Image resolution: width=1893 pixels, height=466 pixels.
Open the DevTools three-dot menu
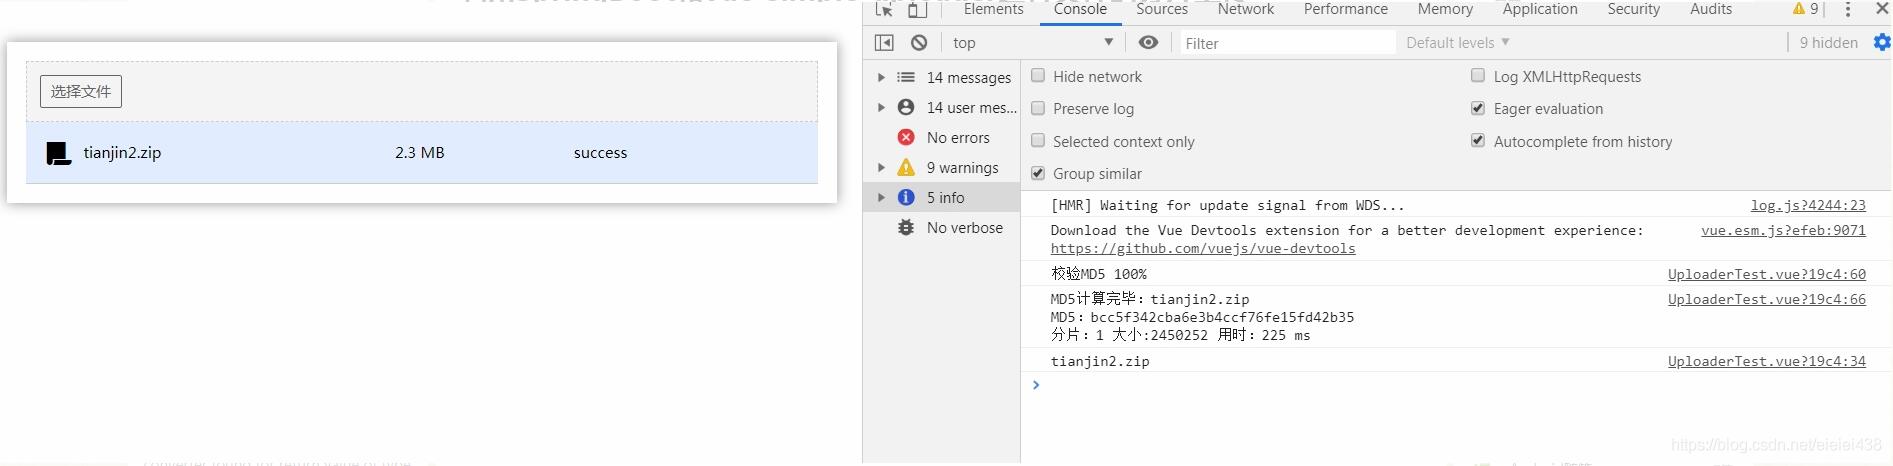[x=1847, y=9]
